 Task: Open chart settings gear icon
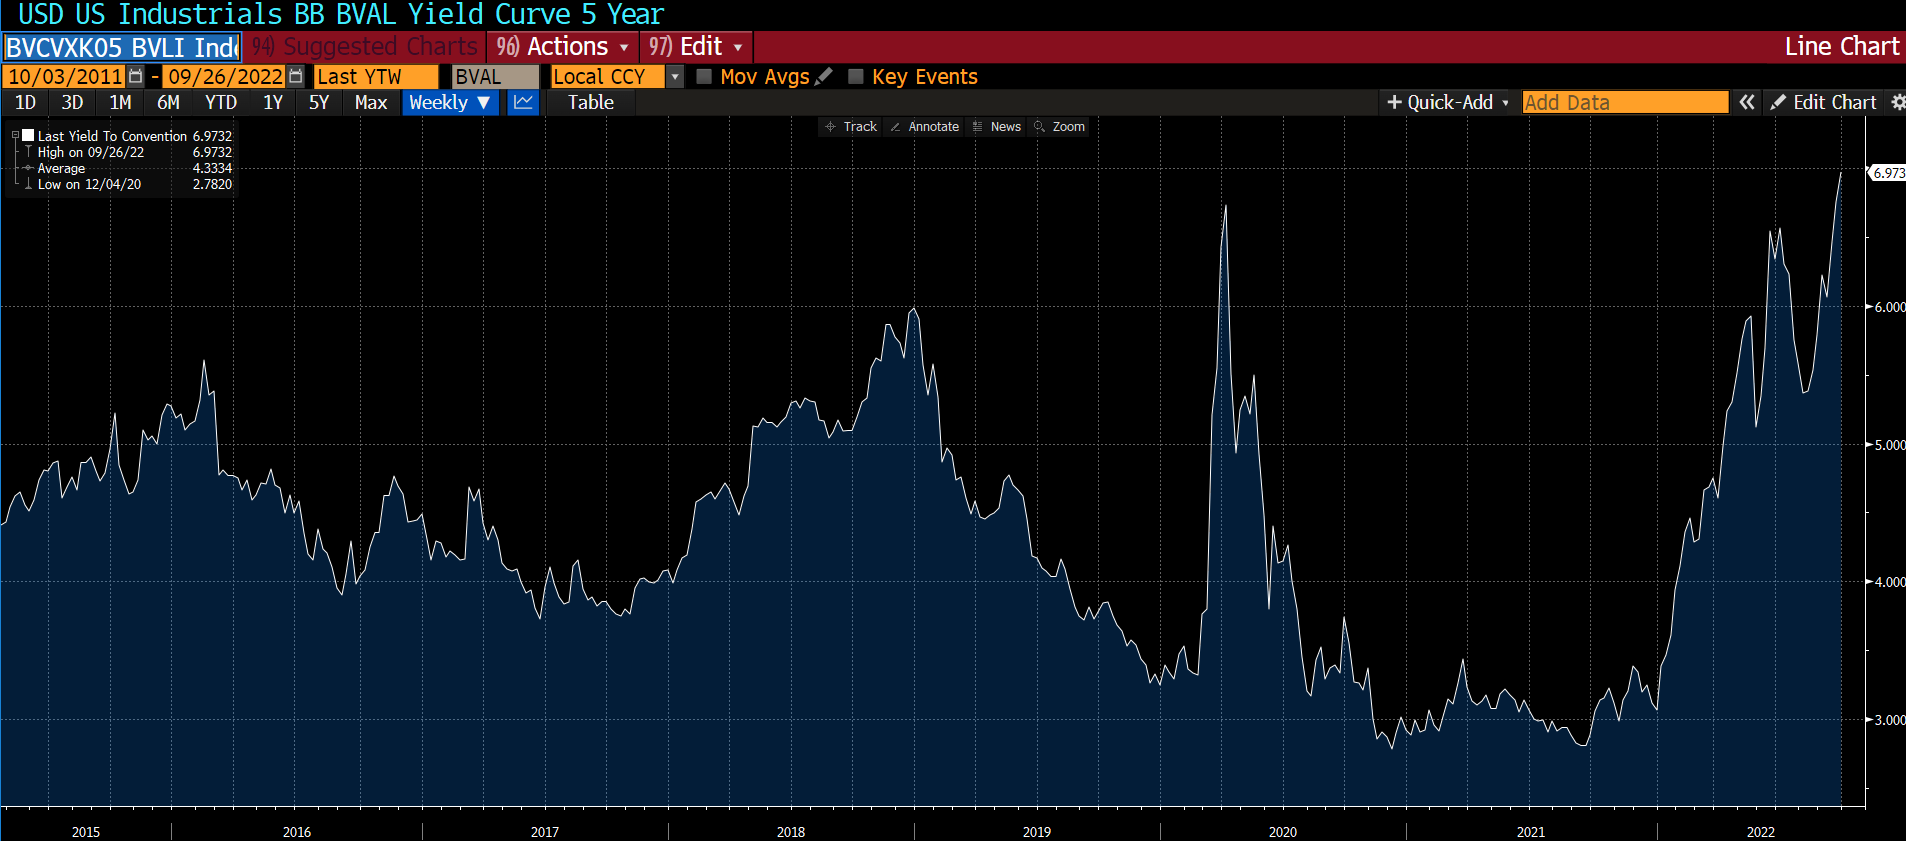[1897, 102]
